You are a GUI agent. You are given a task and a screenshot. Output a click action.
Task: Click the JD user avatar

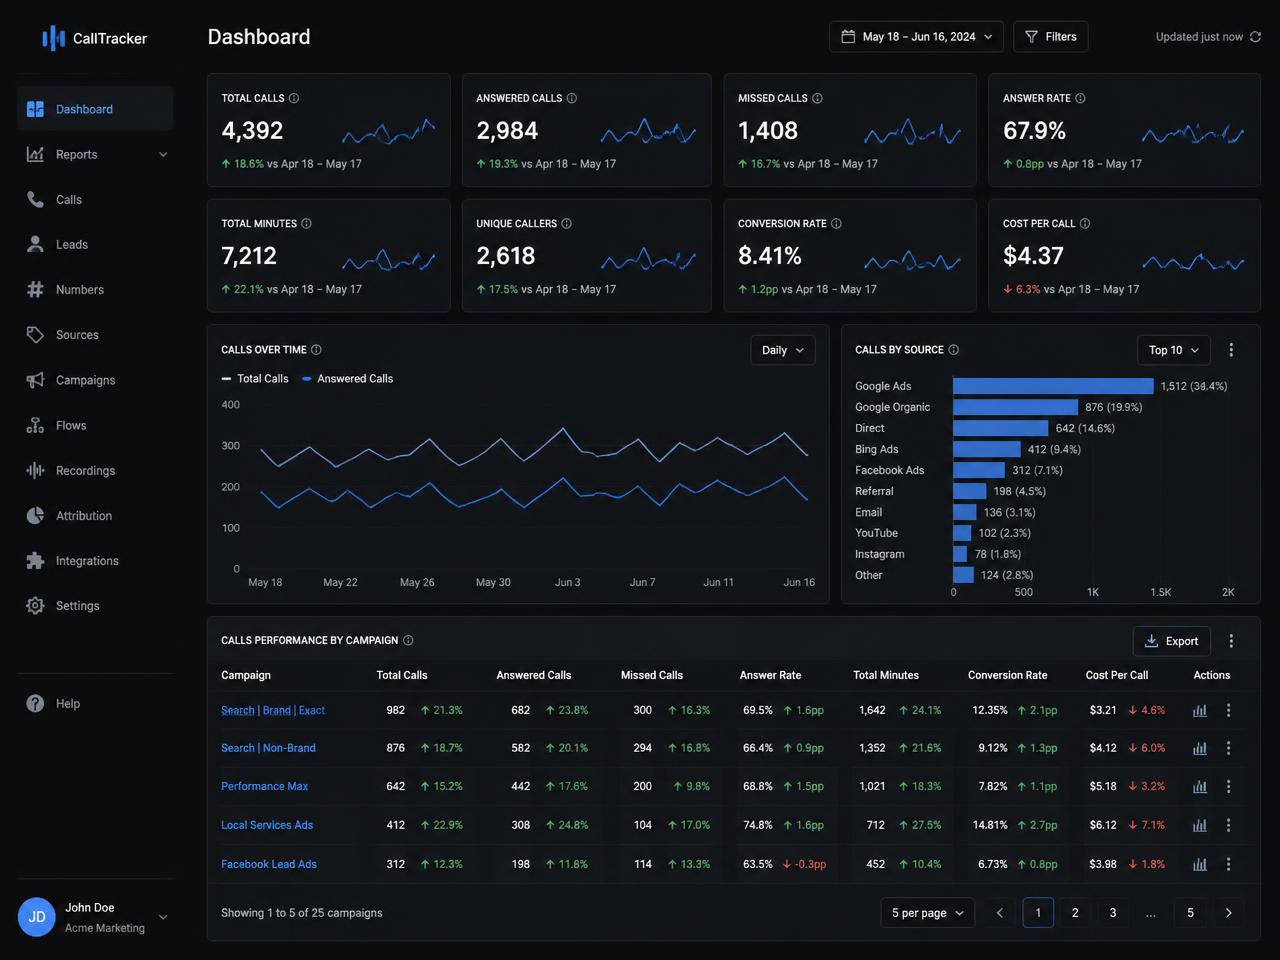37,917
